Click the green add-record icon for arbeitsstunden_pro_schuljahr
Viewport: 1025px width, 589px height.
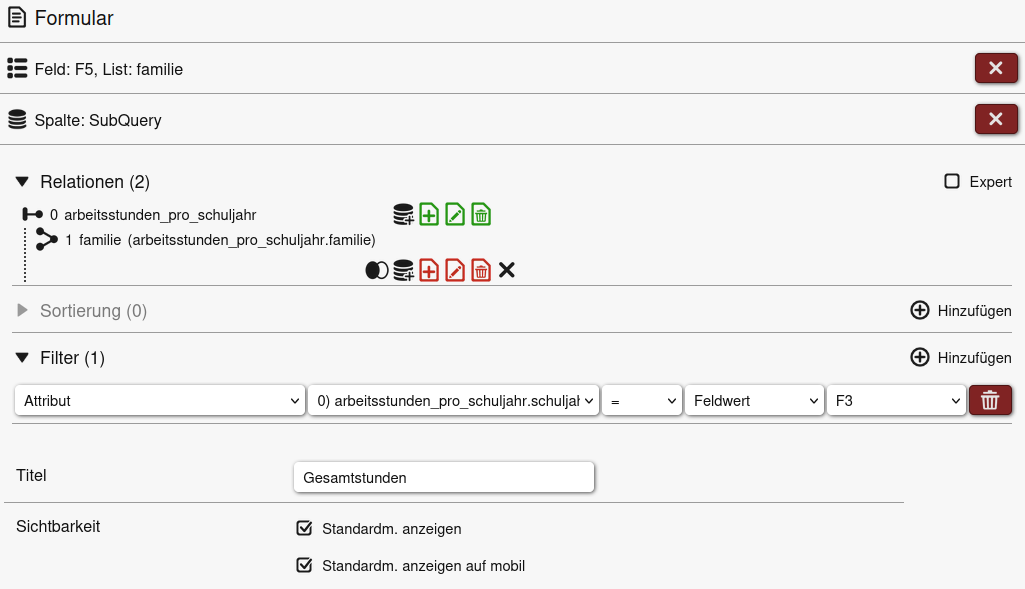429,214
